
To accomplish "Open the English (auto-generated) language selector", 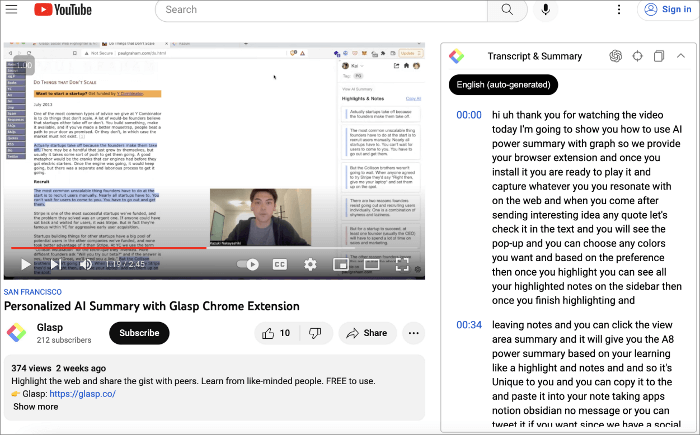I will click(503, 85).
